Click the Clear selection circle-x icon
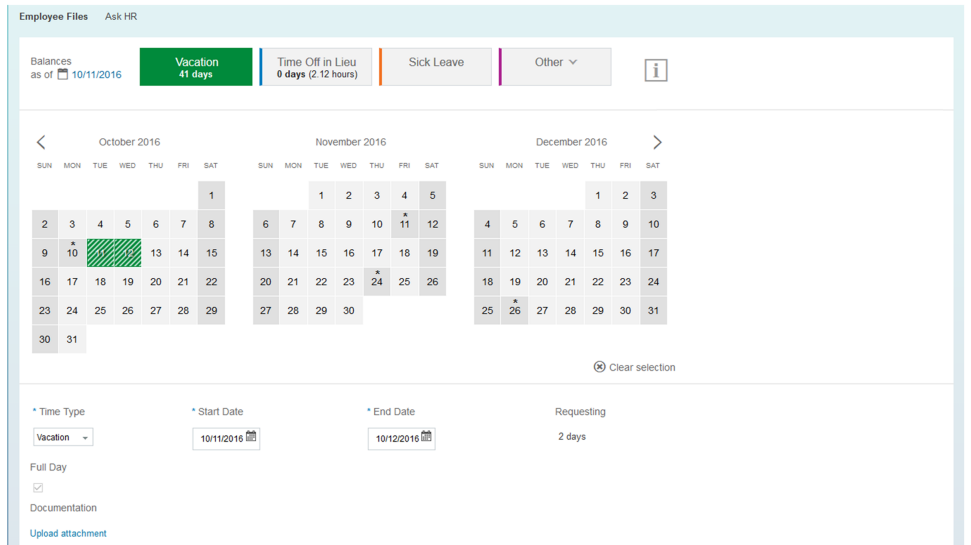 tap(599, 367)
